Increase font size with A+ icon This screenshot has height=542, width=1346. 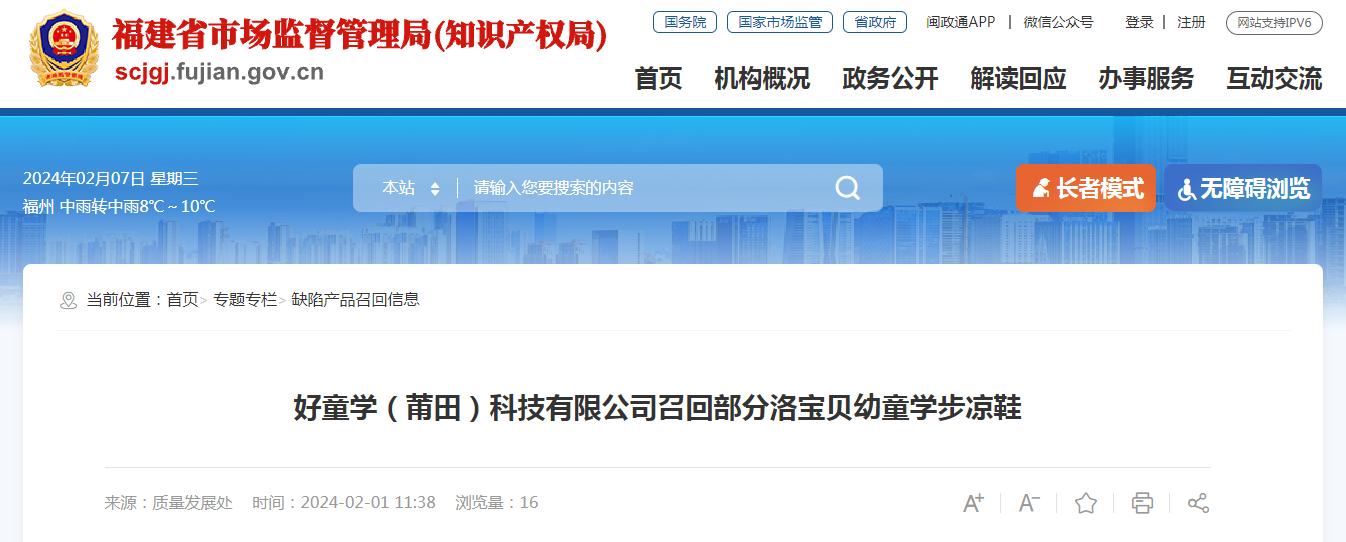coord(973,503)
